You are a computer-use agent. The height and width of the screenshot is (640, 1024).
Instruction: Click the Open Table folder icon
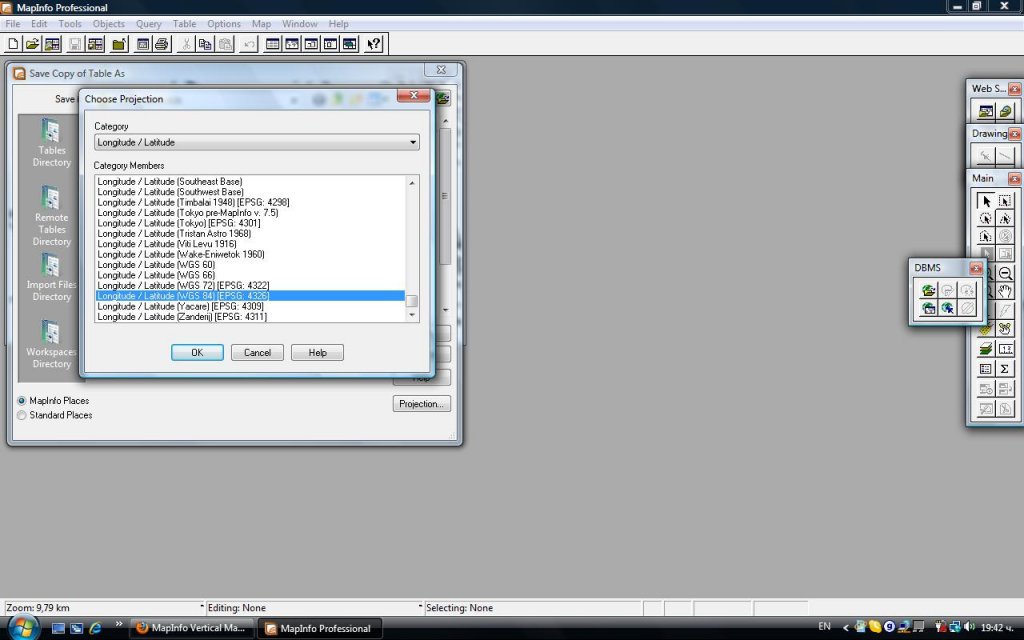[x=32, y=44]
